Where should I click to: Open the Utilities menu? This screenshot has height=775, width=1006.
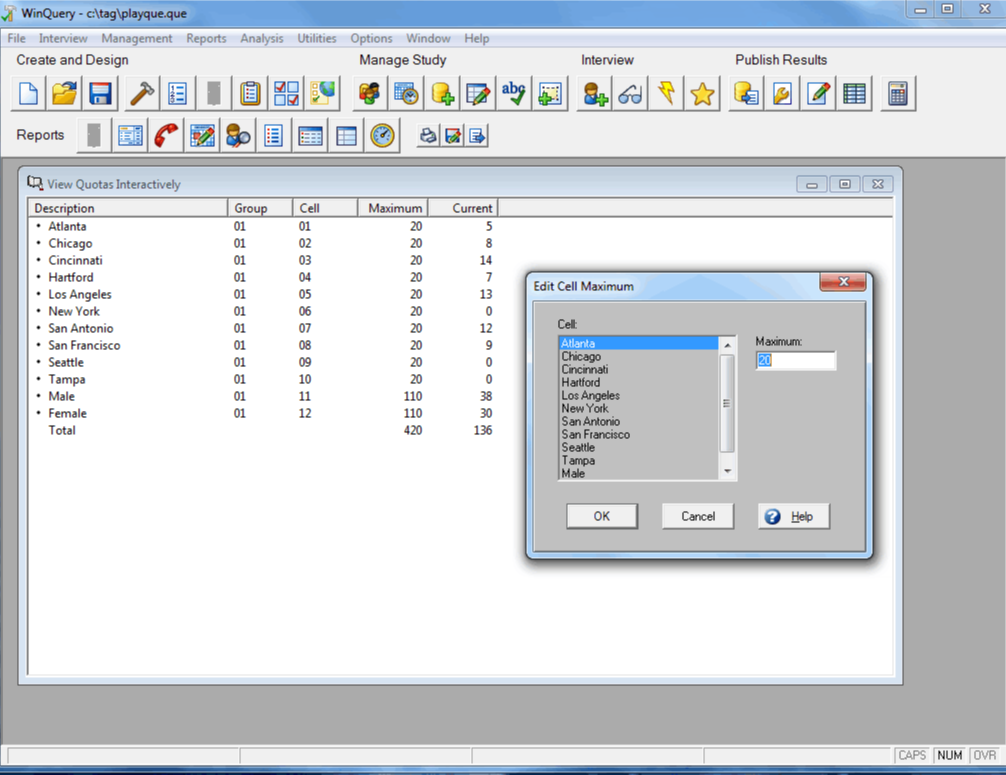coord(317,38)
